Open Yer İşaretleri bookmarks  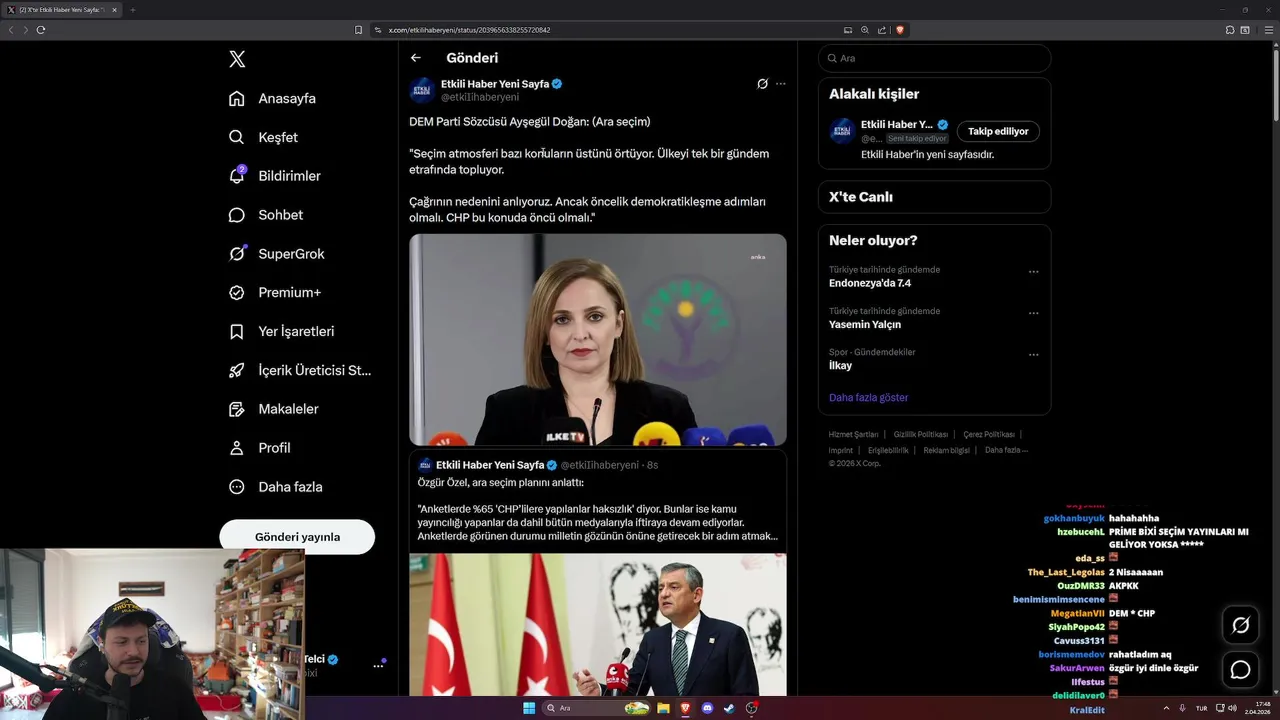pos(282,331)
